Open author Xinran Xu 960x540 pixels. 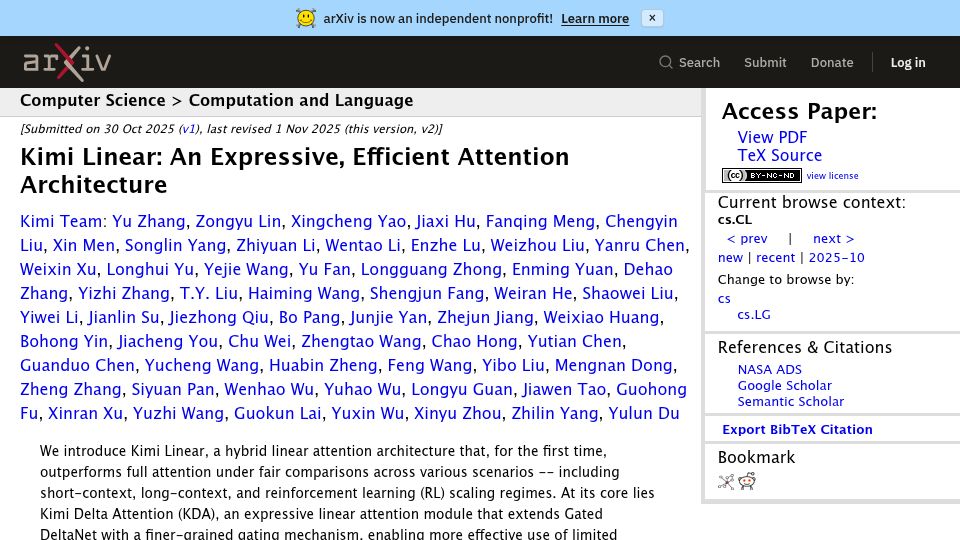85,413
